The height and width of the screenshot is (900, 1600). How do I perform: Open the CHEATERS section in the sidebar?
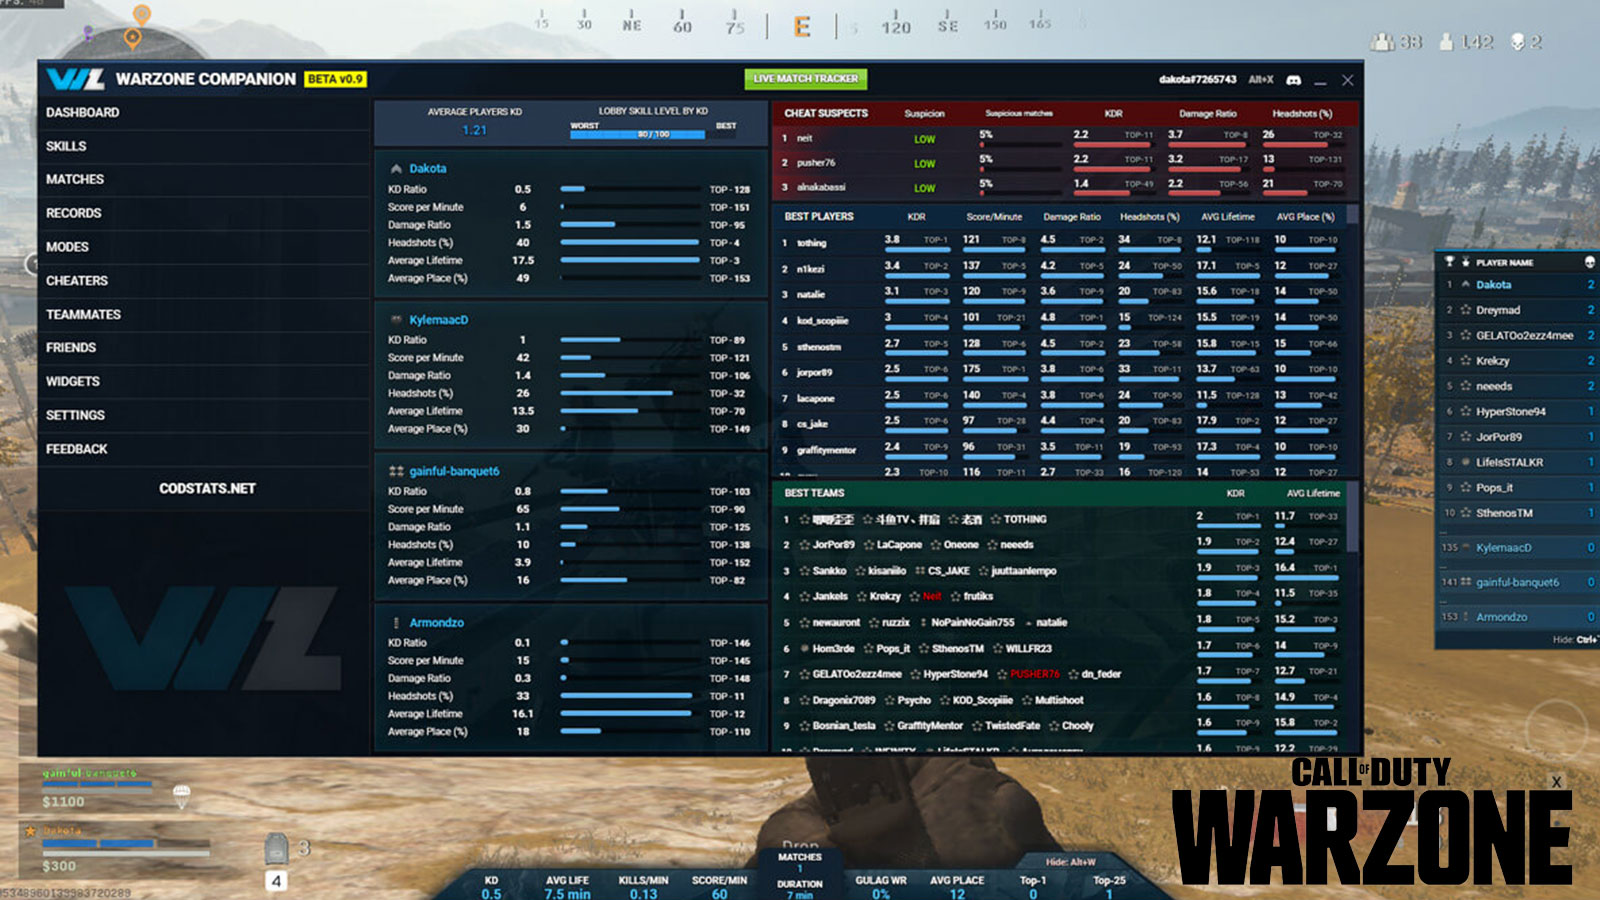pyautogui.click(x=77, y=280)
